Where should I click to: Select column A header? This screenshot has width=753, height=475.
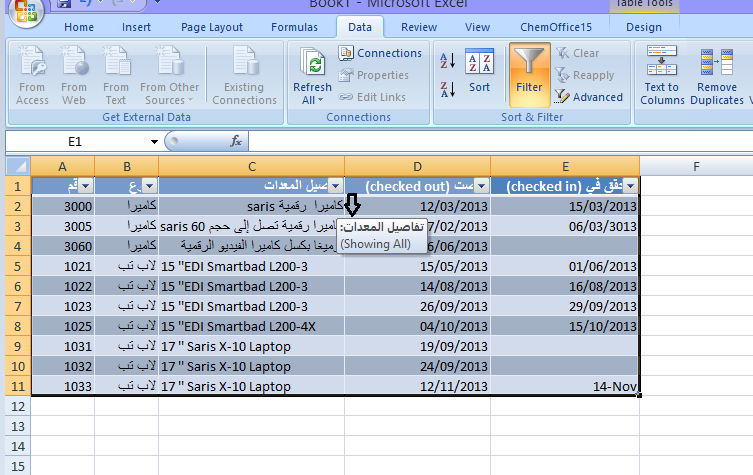click(62, 166)
